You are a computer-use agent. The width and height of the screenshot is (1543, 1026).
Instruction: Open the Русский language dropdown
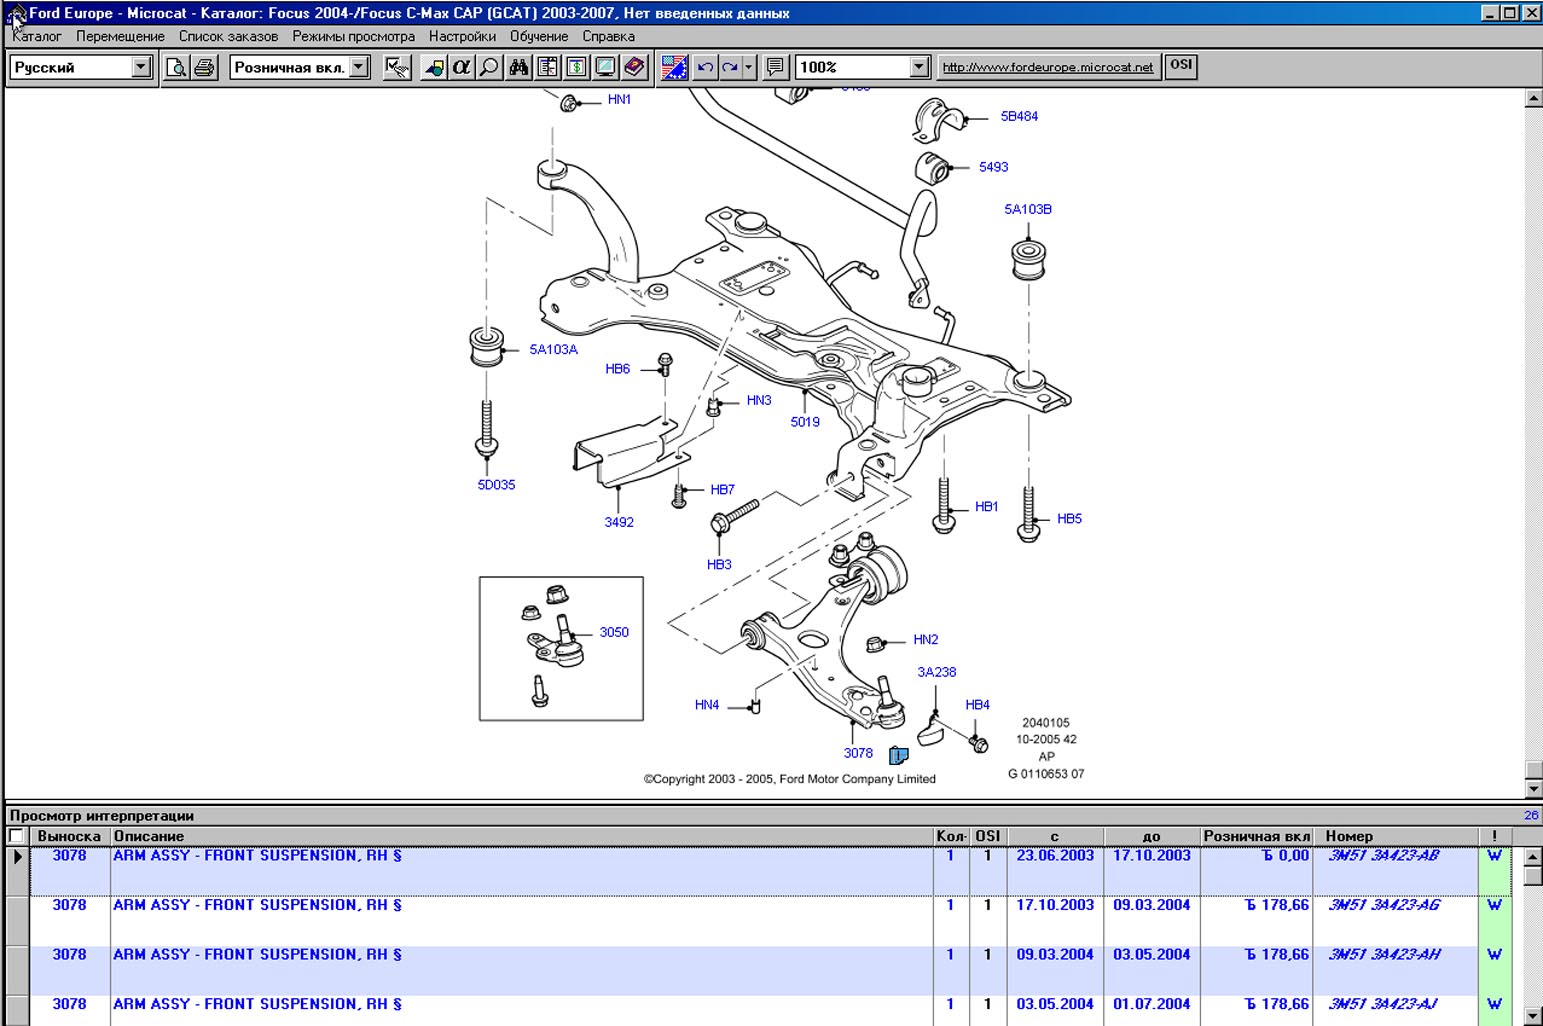(x=141, y=67)
